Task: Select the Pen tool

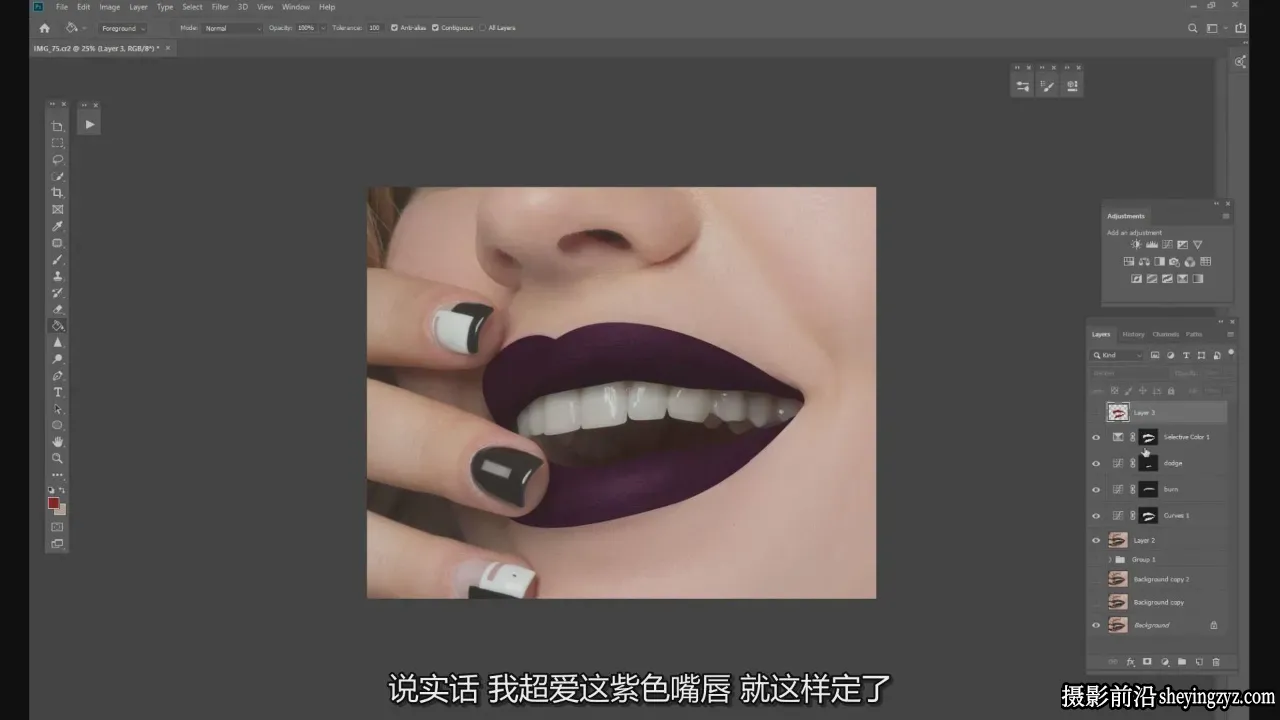Action: click(58, 376)
